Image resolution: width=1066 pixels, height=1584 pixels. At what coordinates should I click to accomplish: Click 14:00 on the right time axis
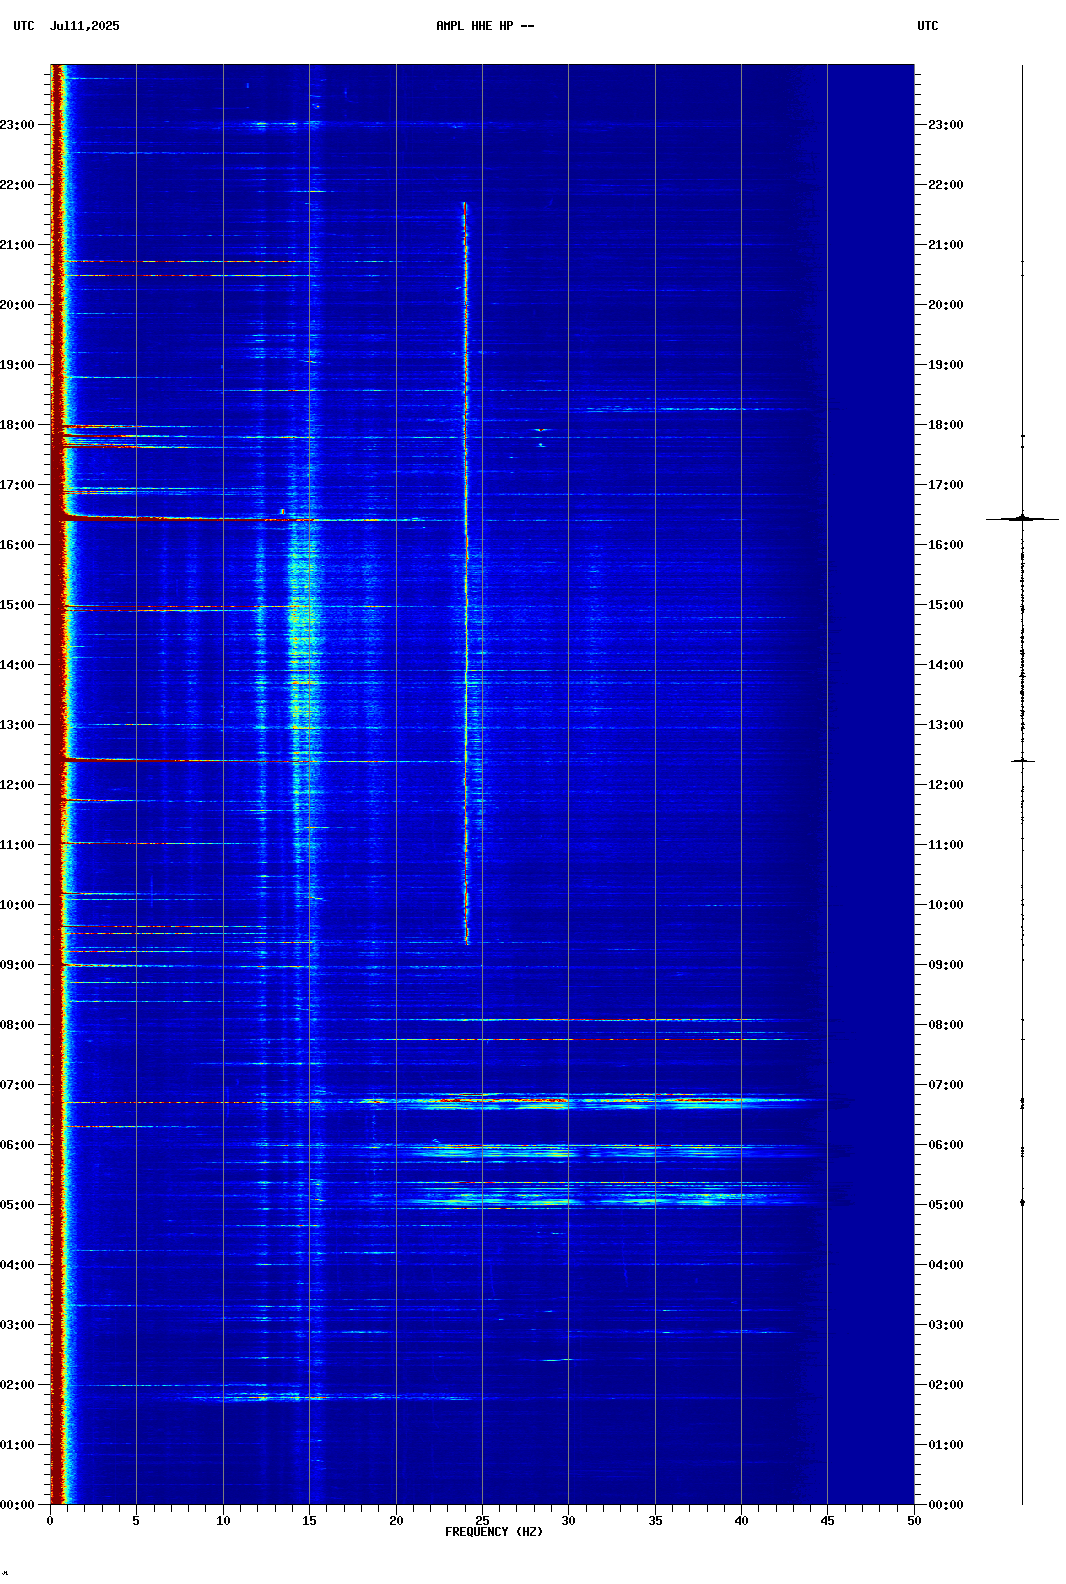(946, 665)
